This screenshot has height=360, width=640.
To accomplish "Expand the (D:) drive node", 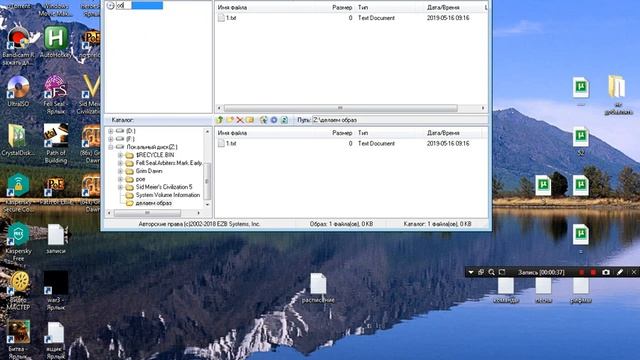I will click(x=111, y=131).
